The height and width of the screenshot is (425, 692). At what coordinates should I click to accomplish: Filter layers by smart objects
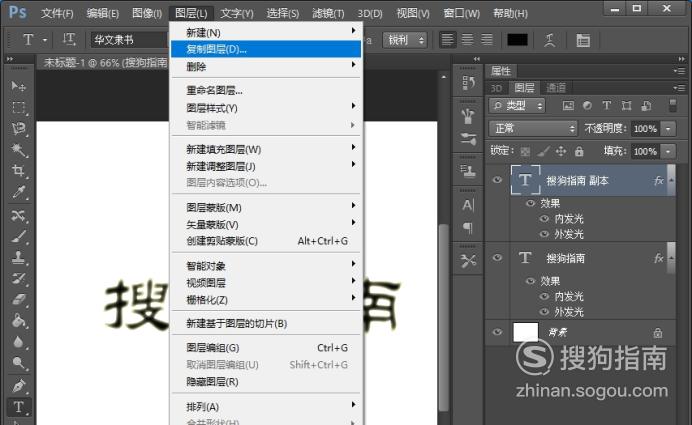(x=647, y=105)
